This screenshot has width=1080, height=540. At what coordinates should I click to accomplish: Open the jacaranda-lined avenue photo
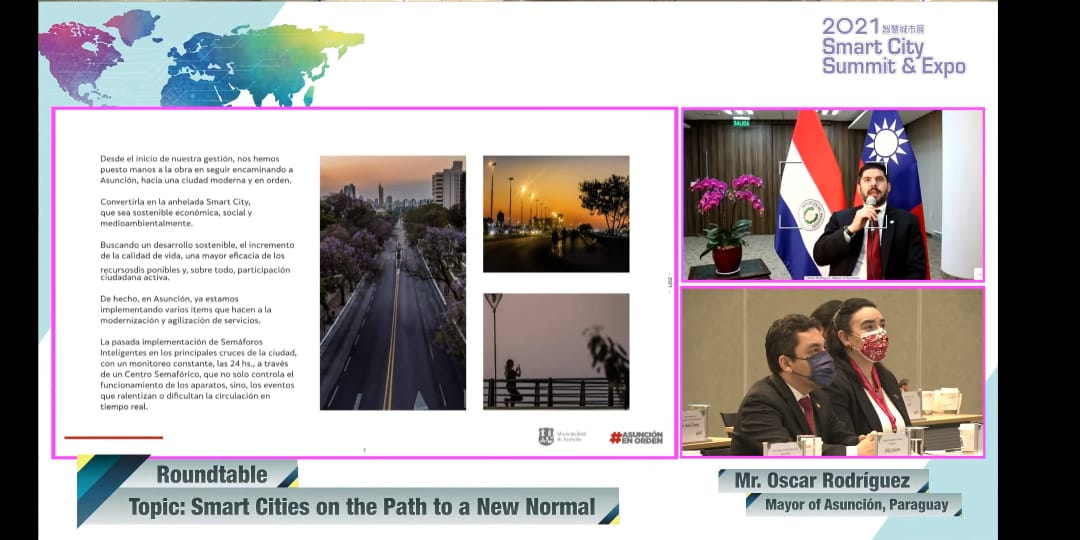pyautogui.click(x=392, y=282)
